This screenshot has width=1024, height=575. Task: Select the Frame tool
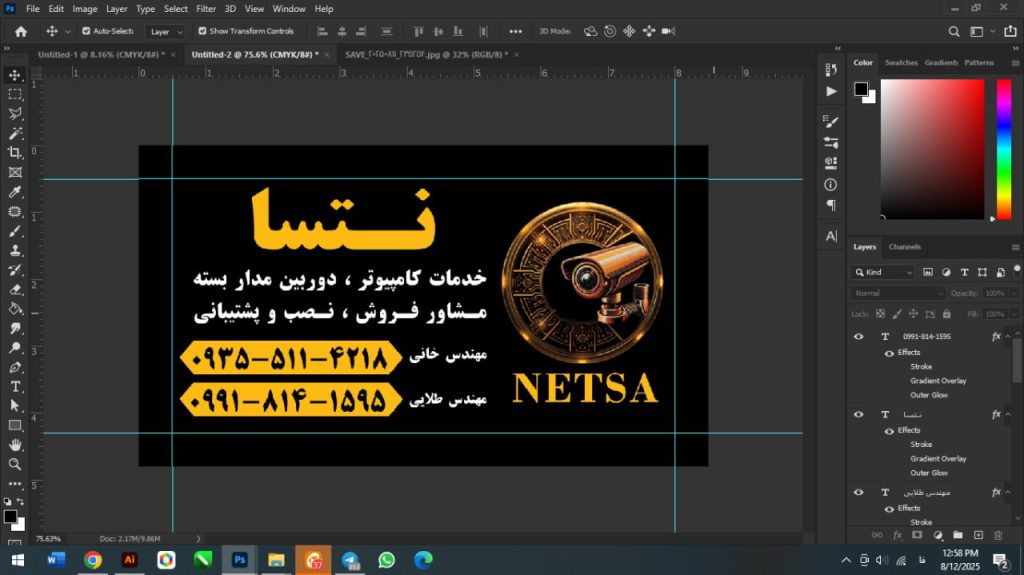[x=14, y=172]
